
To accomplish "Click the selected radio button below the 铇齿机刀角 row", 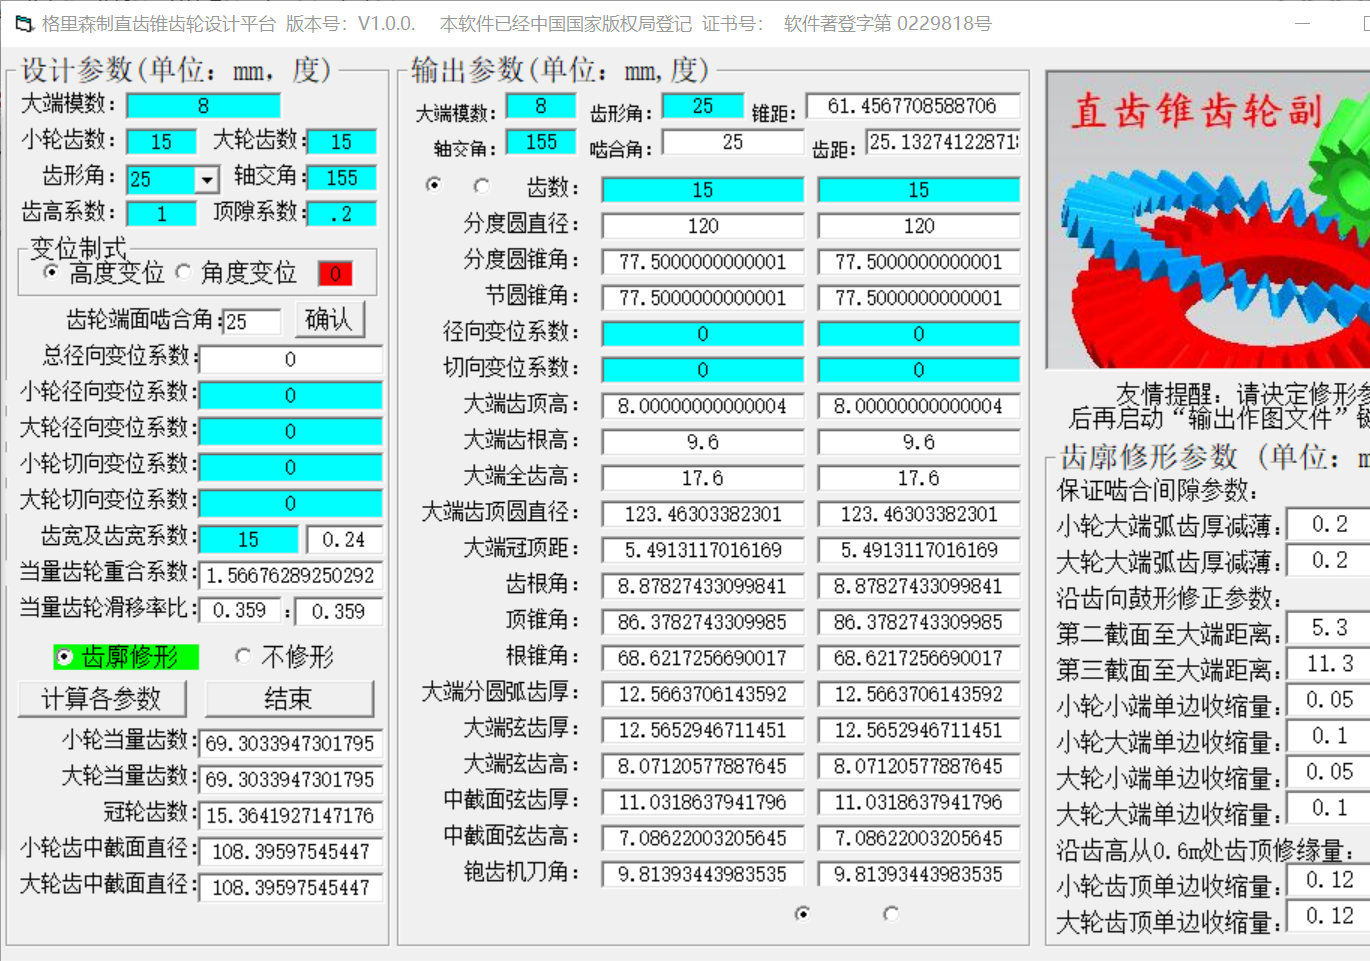I will [802, 913].
